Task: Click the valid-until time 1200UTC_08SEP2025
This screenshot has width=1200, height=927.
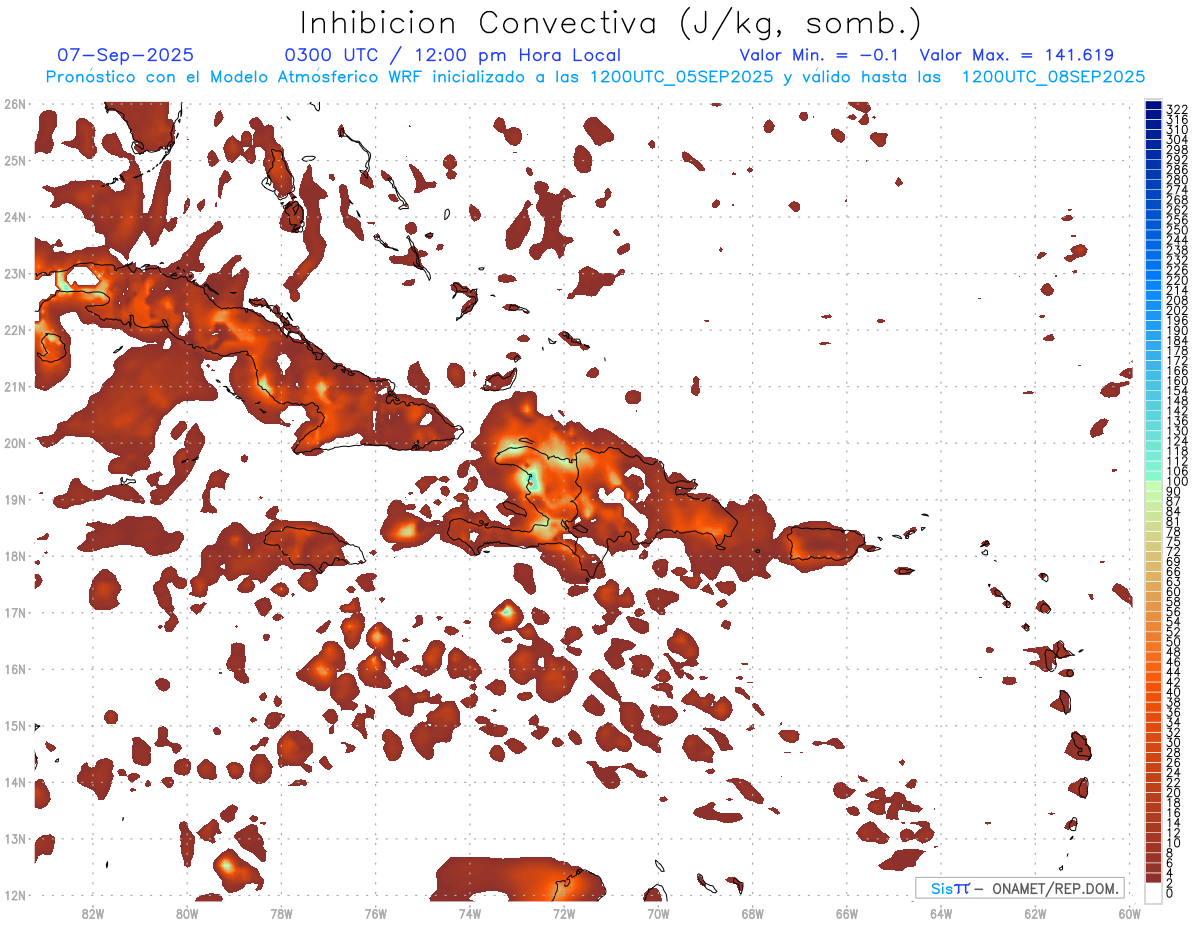Action: (1053, 77)
